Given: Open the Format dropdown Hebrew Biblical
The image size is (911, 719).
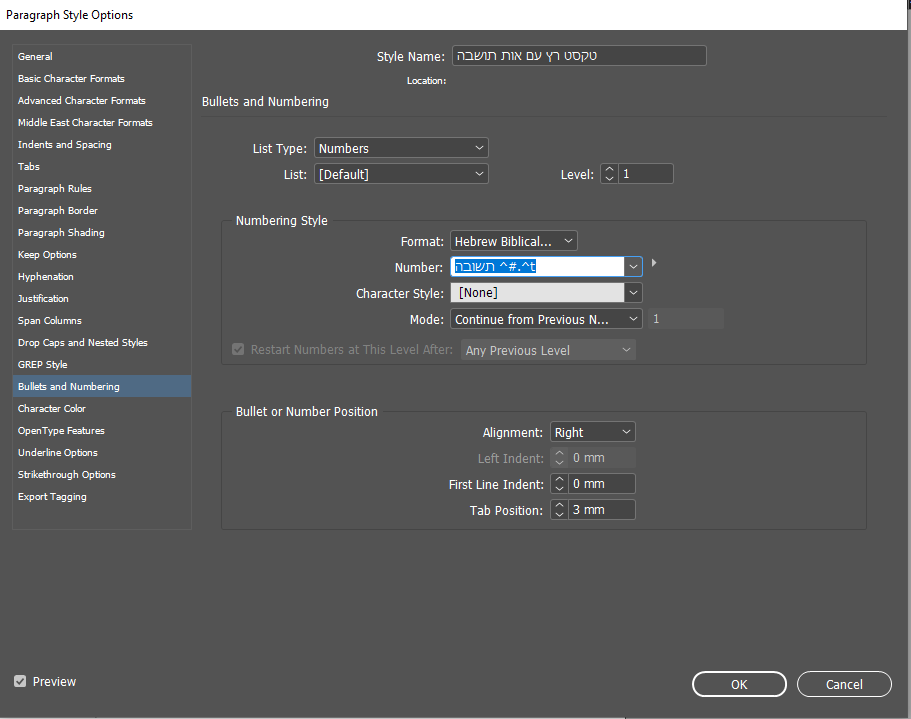Looking at the screenshot, I should [x=514, y=241].
